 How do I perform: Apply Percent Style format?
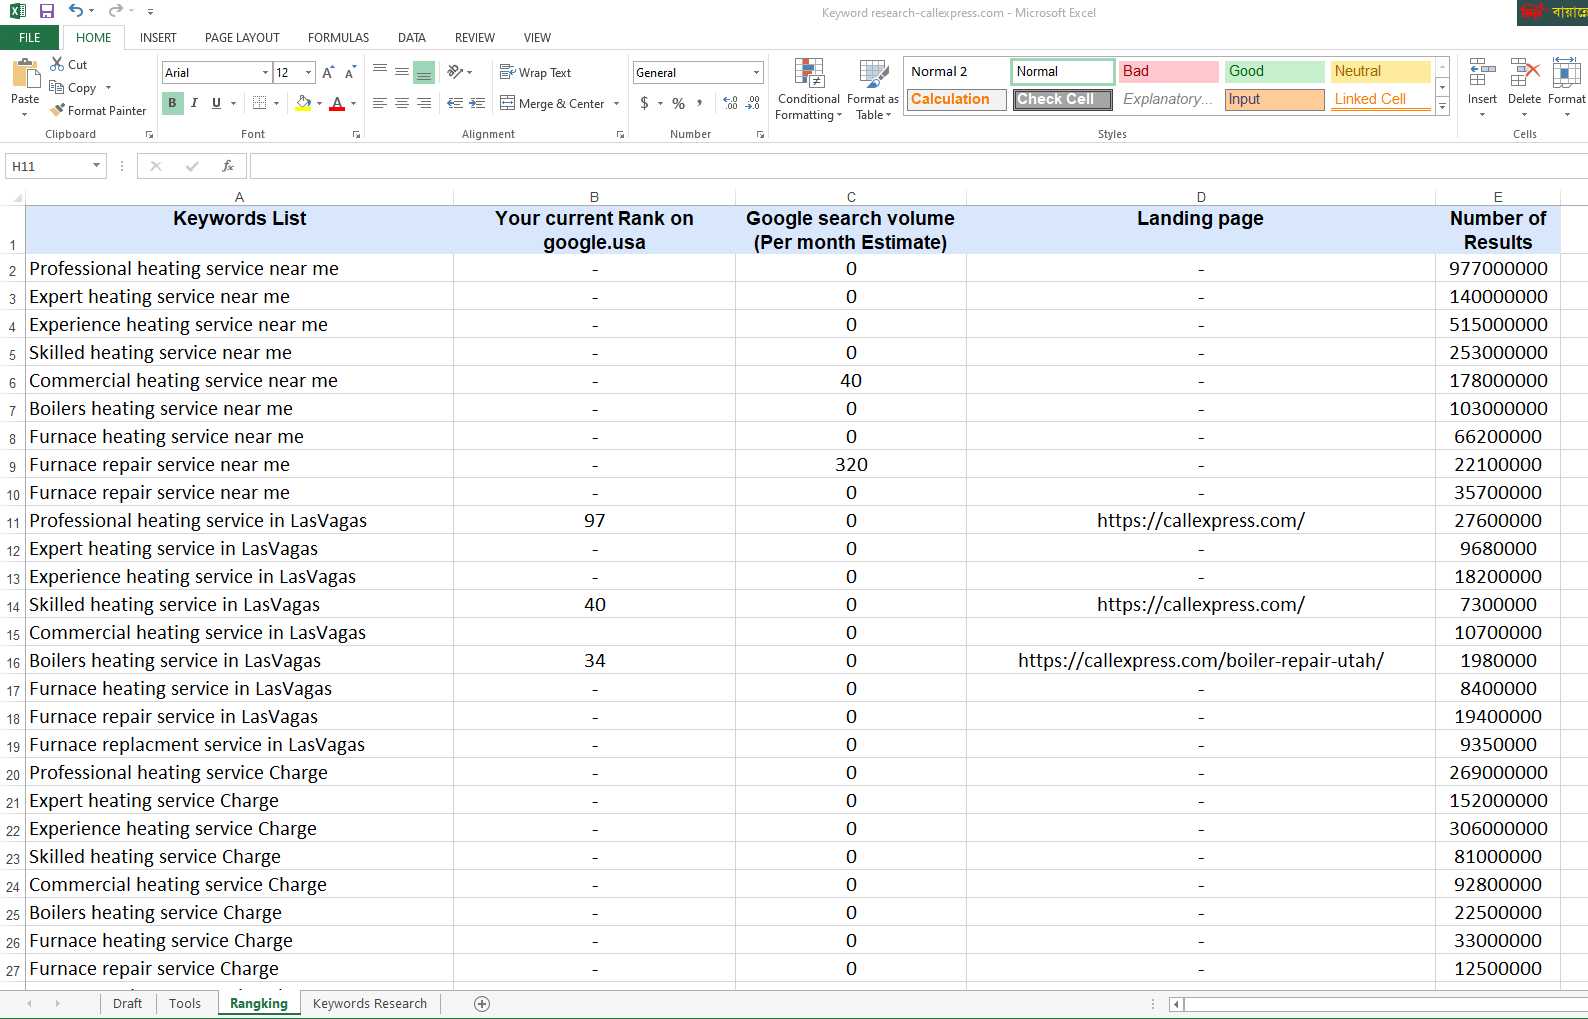(x=678, y=103)
